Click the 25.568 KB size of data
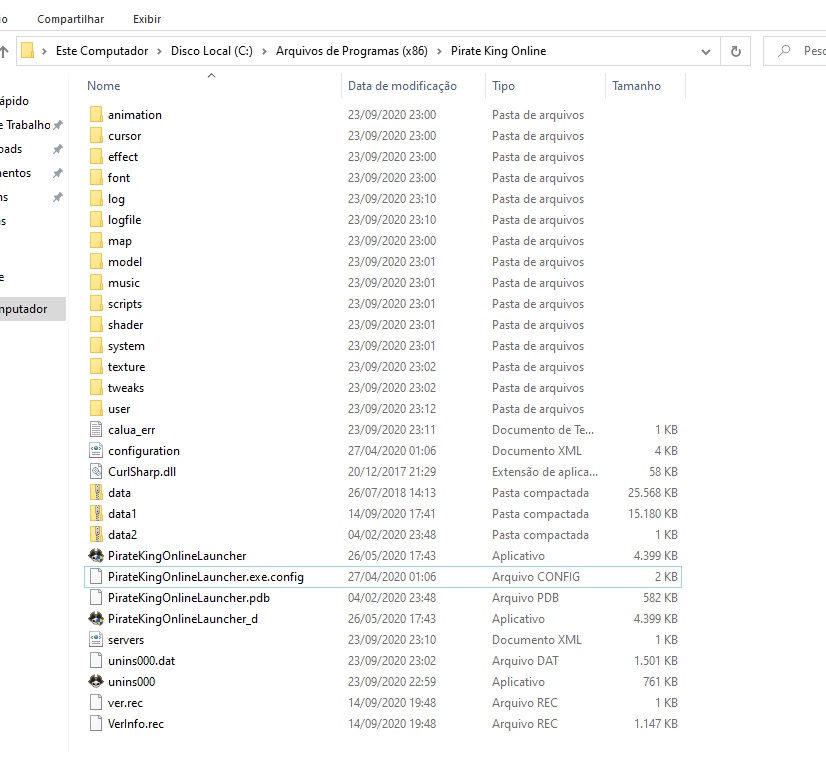 (x=653, y=493)
